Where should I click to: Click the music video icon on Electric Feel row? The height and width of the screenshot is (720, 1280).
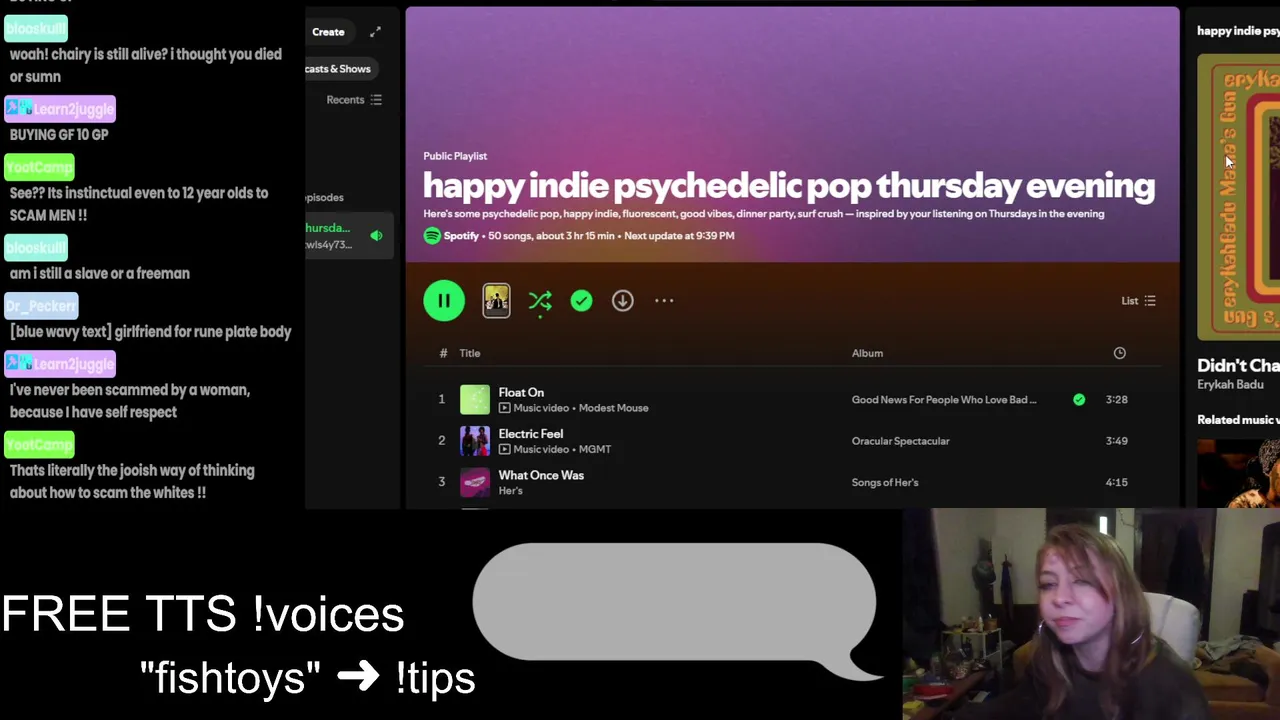tap(504, 449)
